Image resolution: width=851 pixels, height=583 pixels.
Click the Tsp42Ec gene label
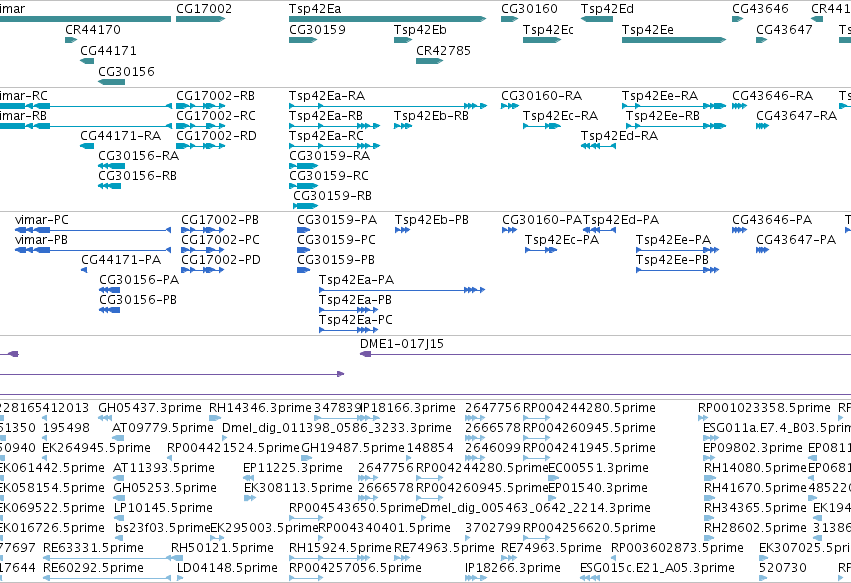click(x=548, y=29)
